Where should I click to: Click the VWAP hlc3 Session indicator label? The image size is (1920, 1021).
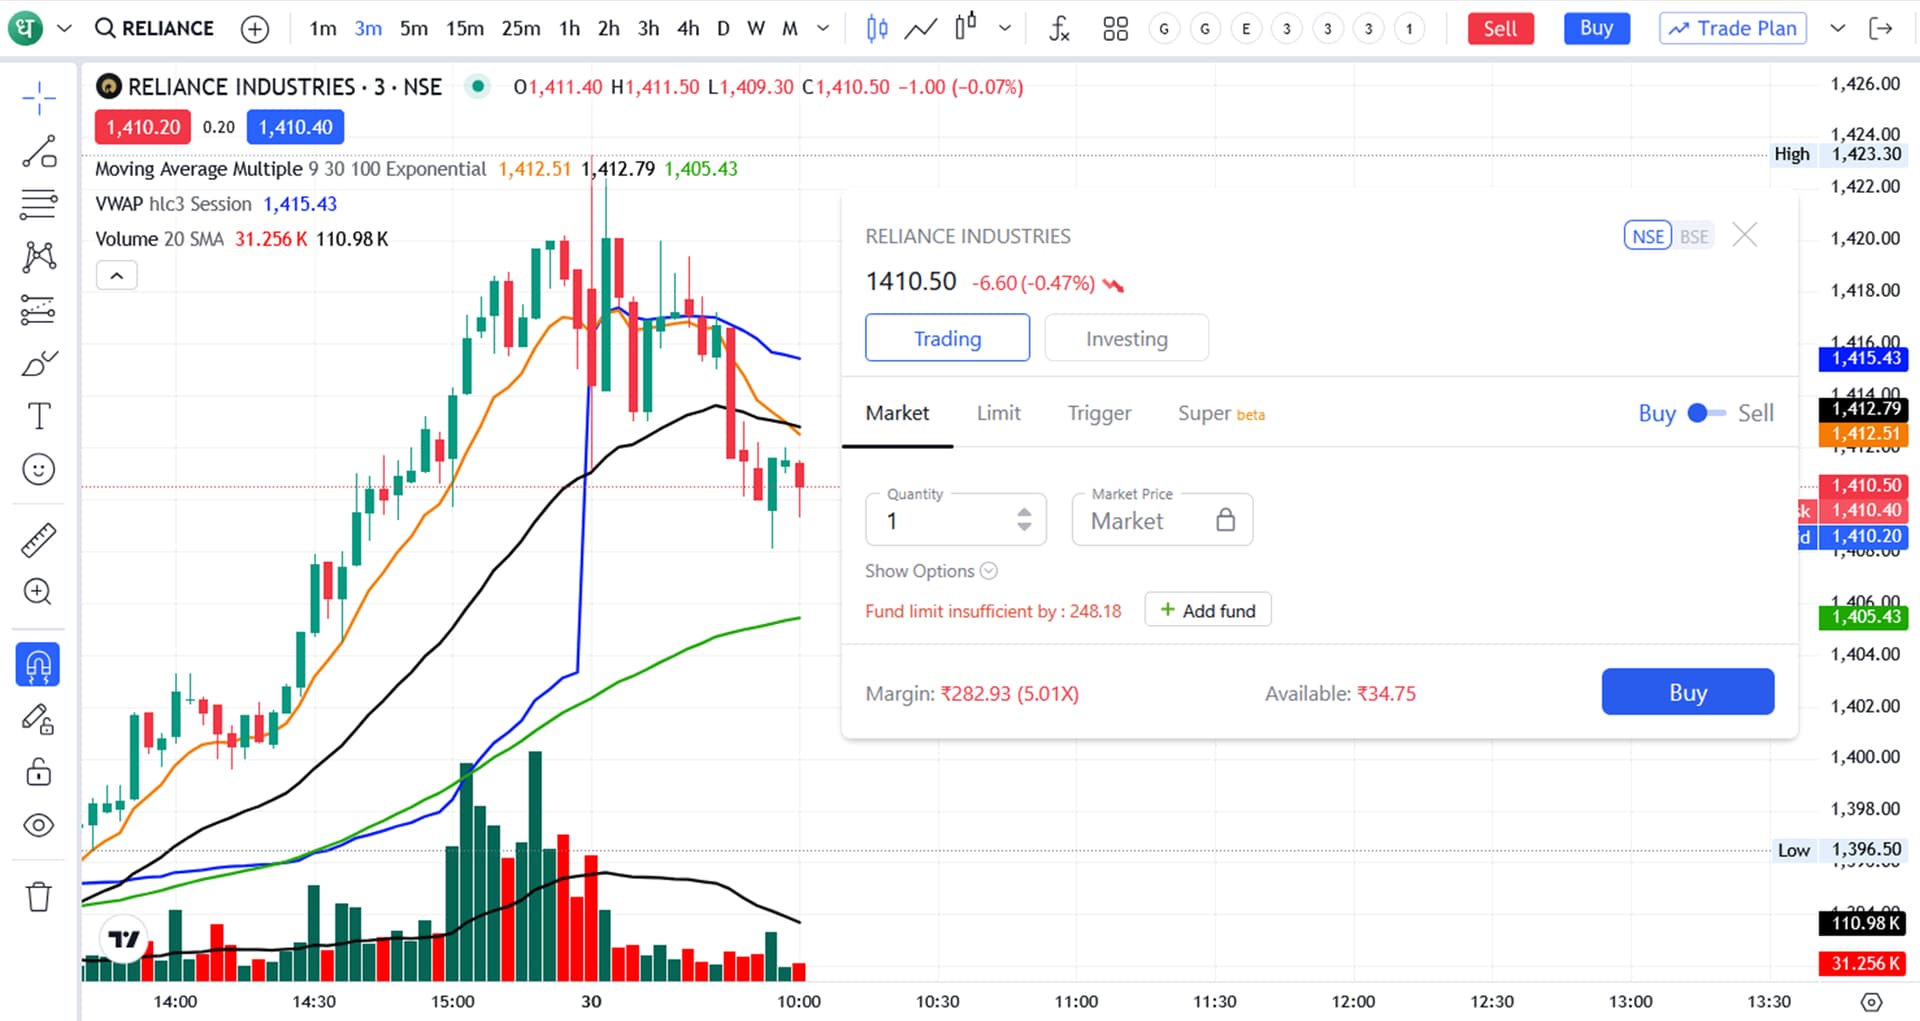(x=173, y=204)
